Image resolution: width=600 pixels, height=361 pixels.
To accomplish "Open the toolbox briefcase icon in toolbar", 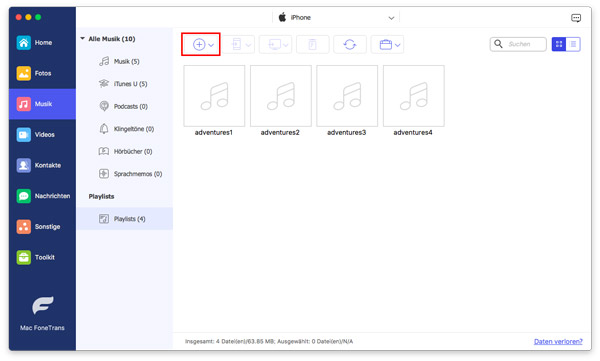I will [385, 44].
